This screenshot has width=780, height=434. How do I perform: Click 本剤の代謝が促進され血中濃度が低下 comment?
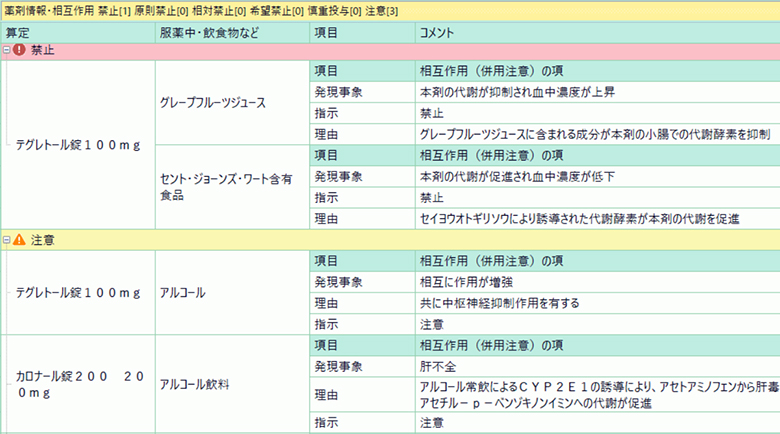(x=517, y=177)
